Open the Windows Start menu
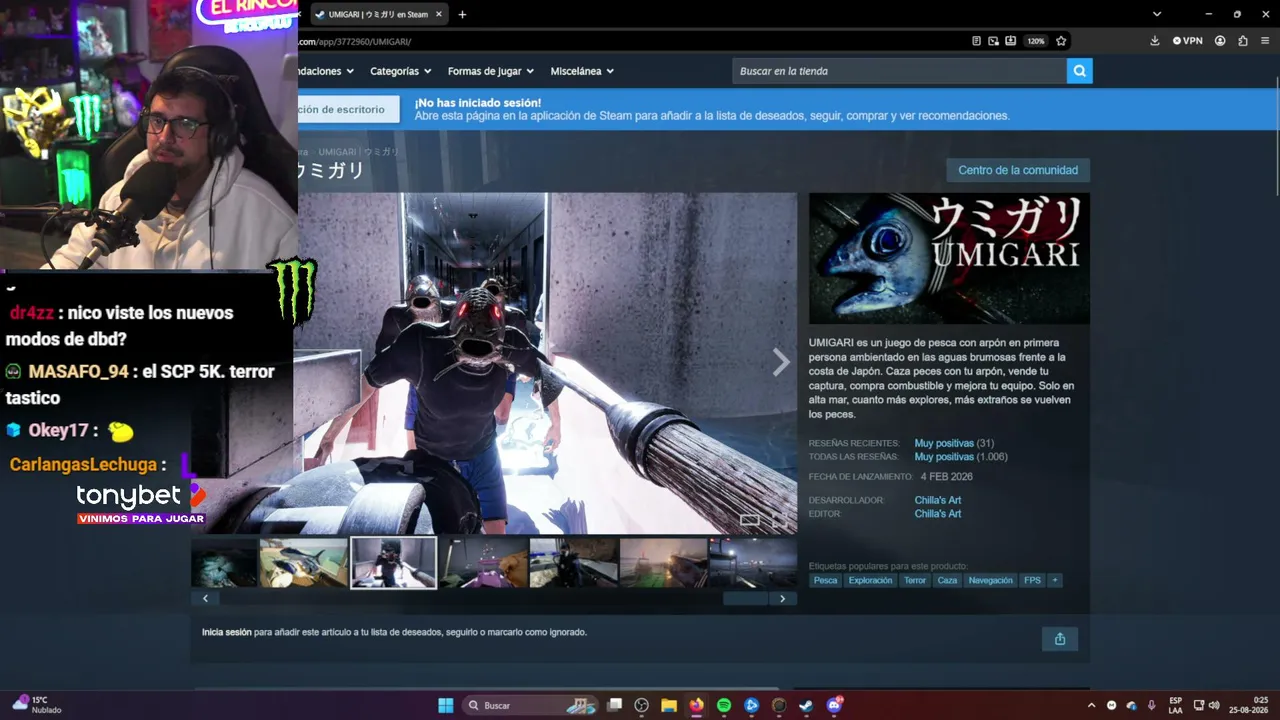 [446, 705]
